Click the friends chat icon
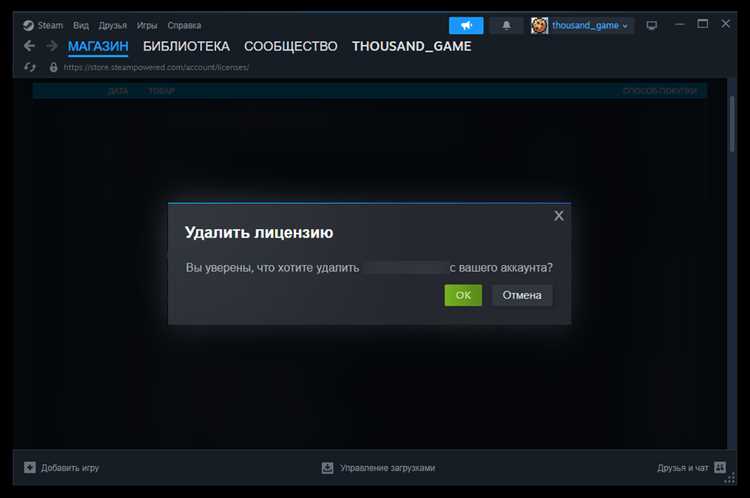Viewport: 750px width, 498px height. (x=720, y=467)
